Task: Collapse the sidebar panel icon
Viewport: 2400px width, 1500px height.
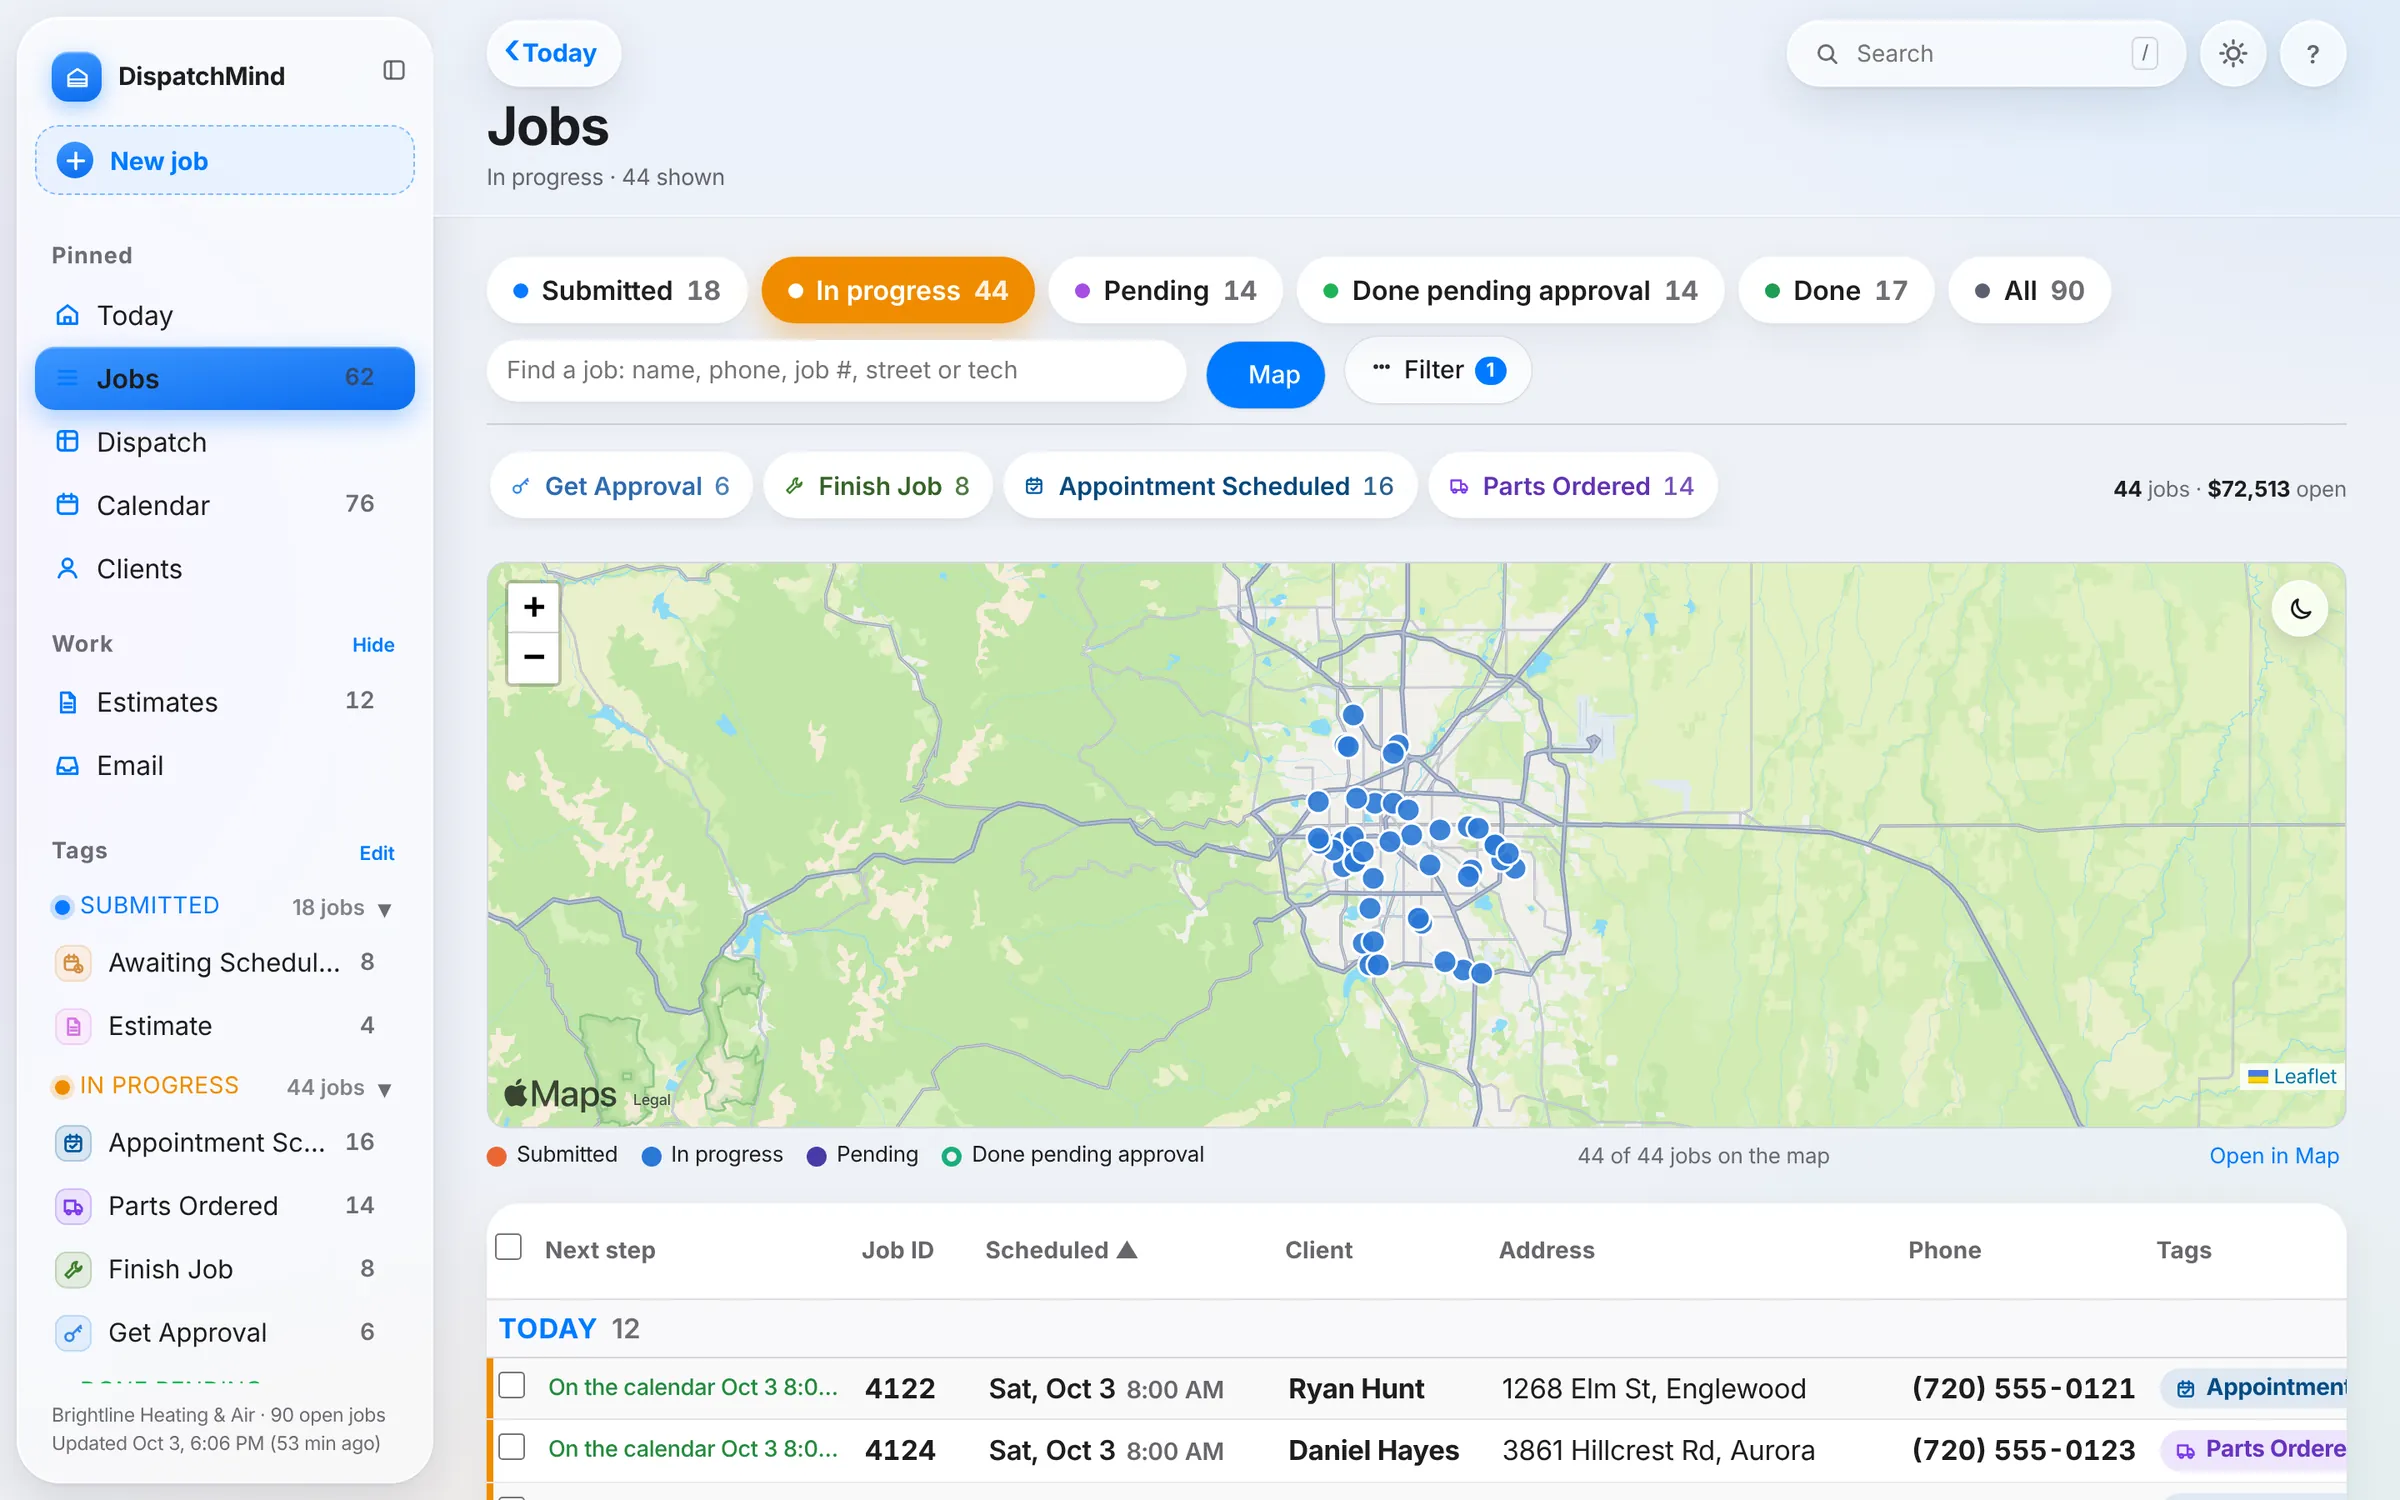Action: click(394, 70)
